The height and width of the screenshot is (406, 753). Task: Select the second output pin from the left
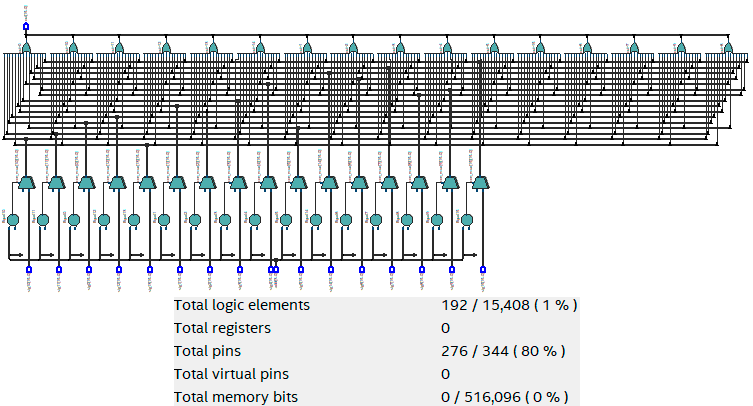coord(59,269)
